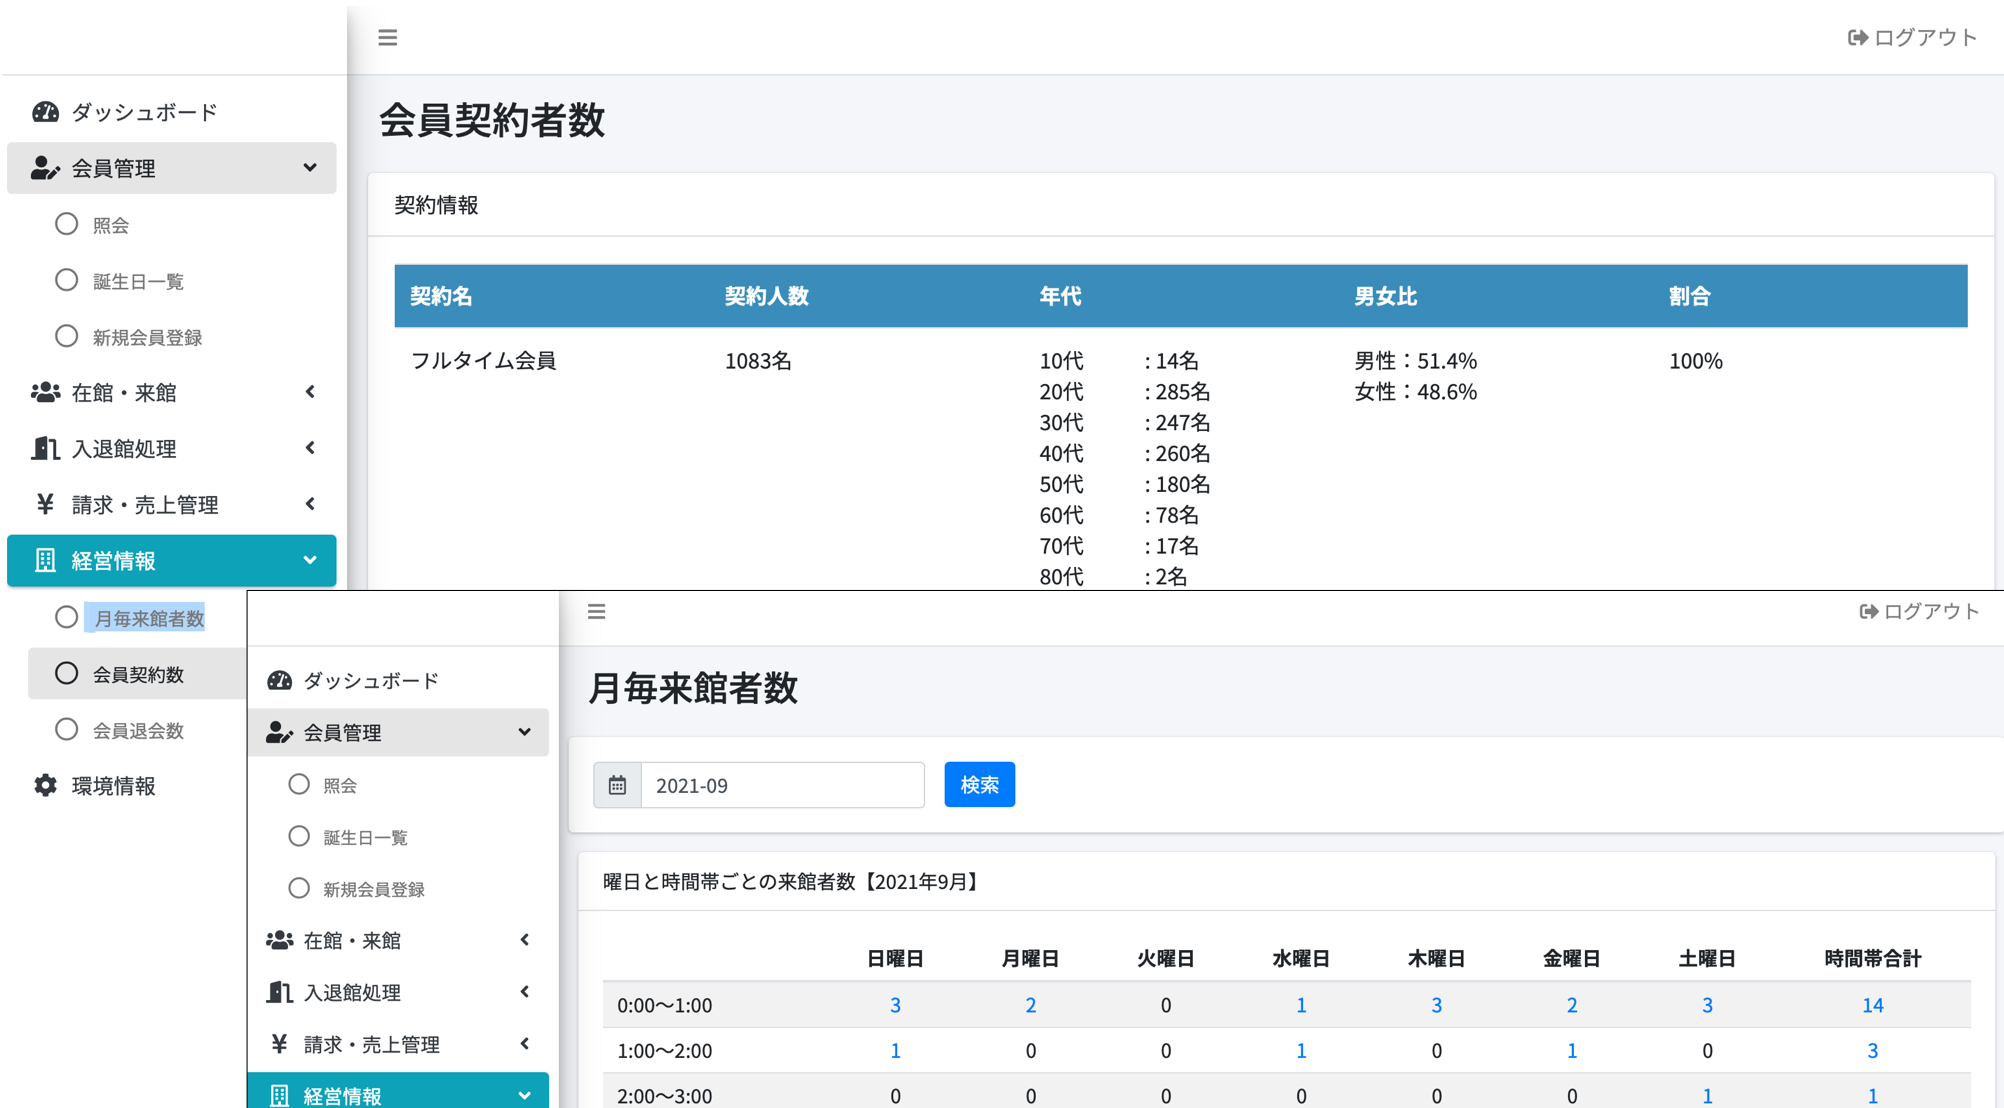Open ダッシュボード label in lower sidebar
The width and height of the screenshot is (2004, 1108).
pyautogui.click(x=371, y=680)
